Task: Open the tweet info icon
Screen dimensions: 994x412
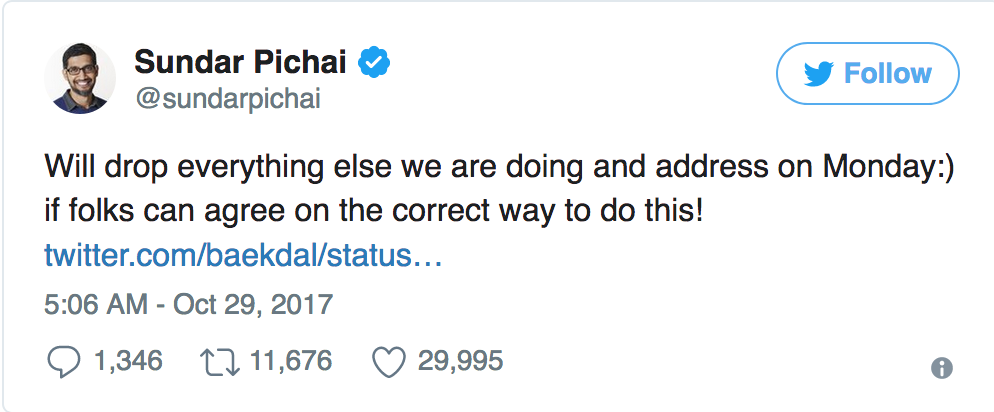Action: click(x=941, y=367)
